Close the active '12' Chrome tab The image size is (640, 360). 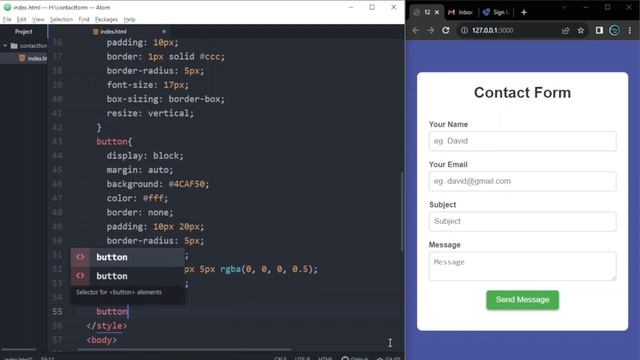coord(437,12)
